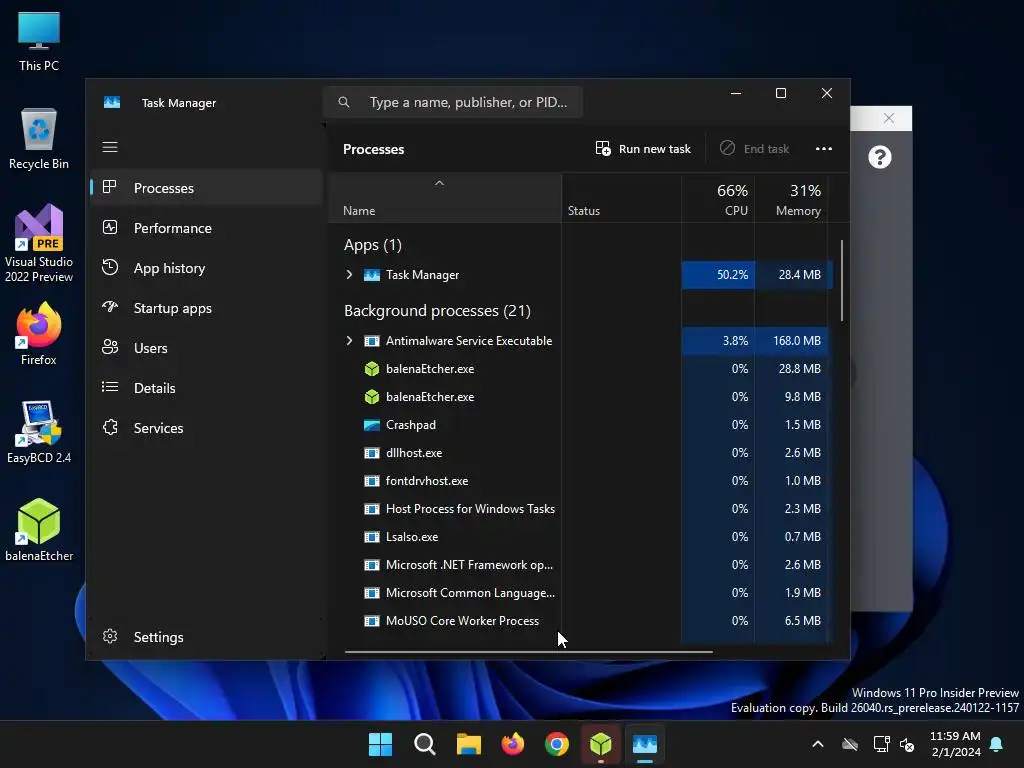Close the background window behind Task Manager
This screenshot has height=768, width=1024.
tap(889, 118)
